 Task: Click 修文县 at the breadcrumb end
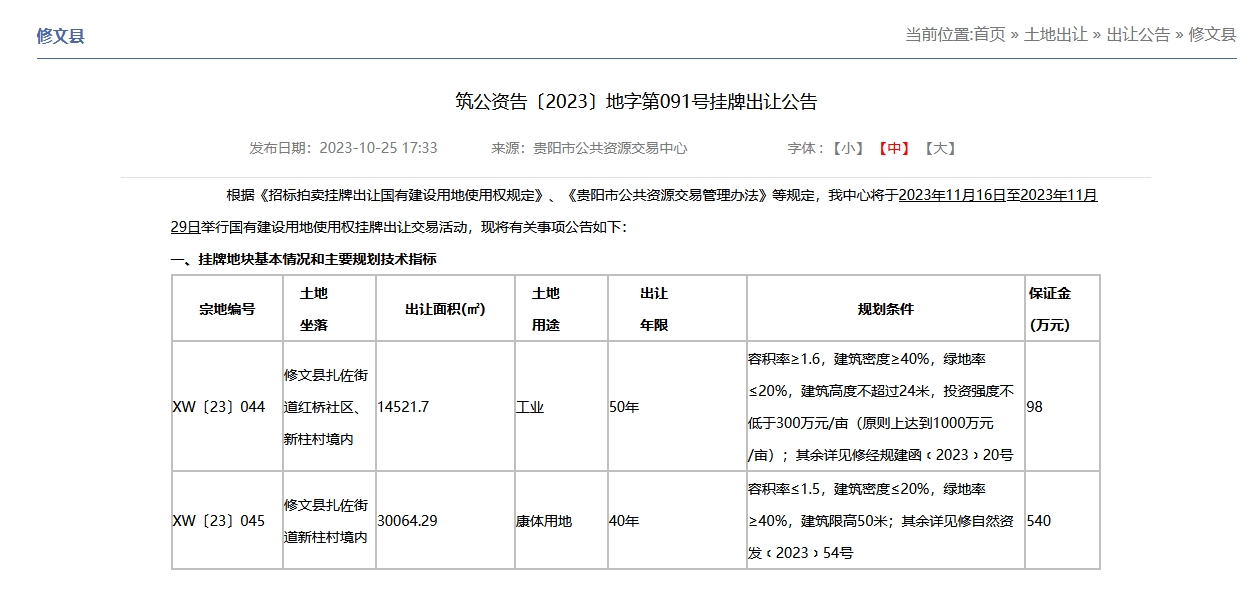pyautogui.click(x=1212, y=35)
